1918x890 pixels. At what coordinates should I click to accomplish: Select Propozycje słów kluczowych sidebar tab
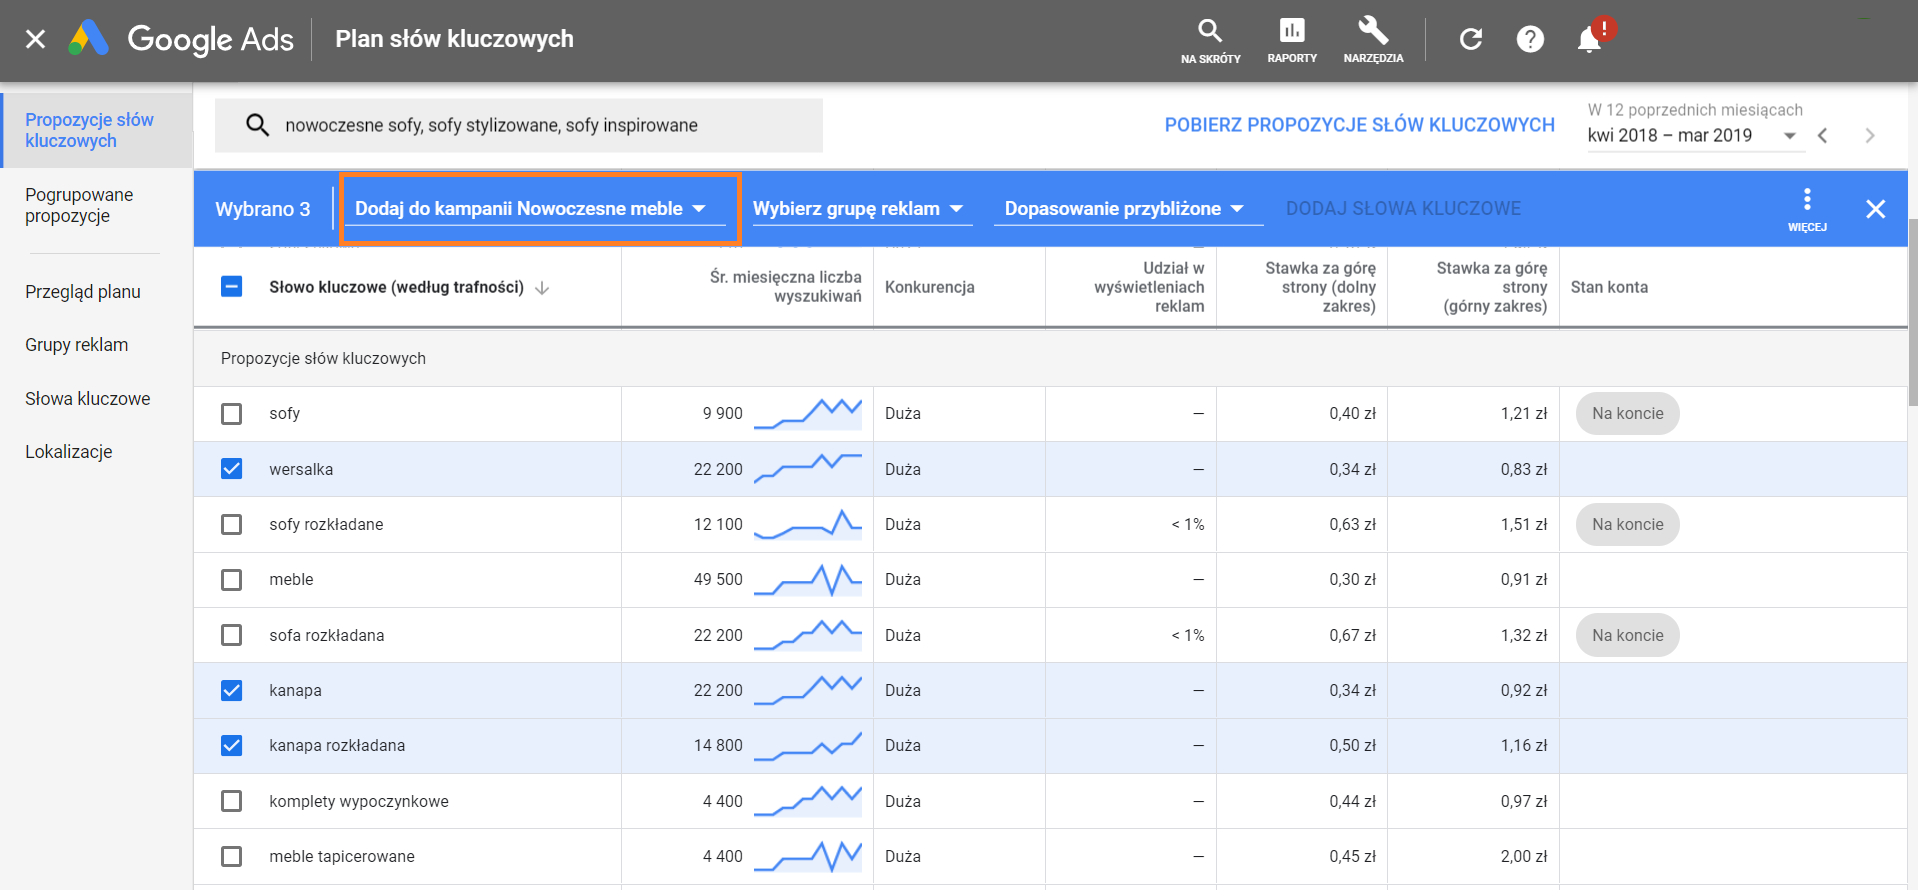[x=96, y=130]
